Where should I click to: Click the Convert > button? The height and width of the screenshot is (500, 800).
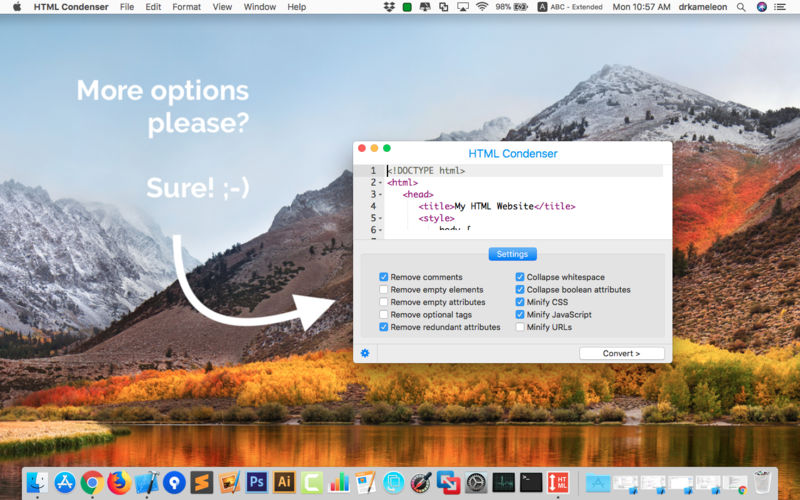point(621,353)
